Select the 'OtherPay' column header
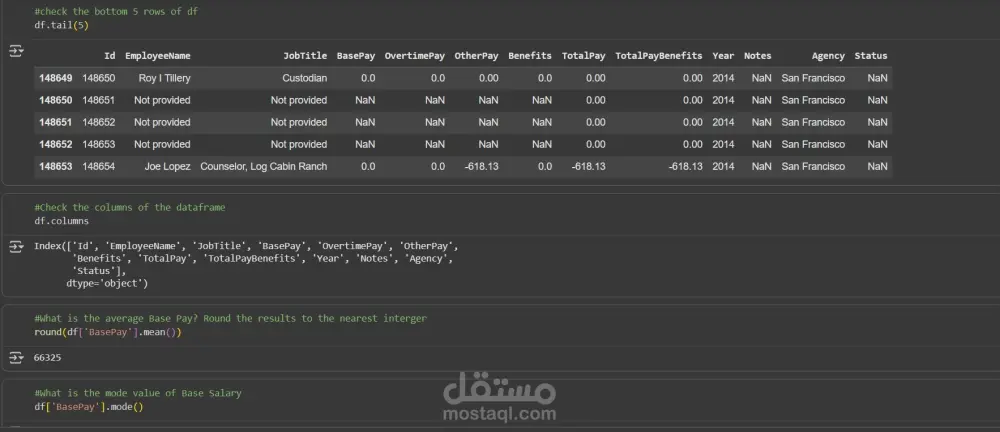The height and width of the screenshot is (432, 1000). coord(476,56)
